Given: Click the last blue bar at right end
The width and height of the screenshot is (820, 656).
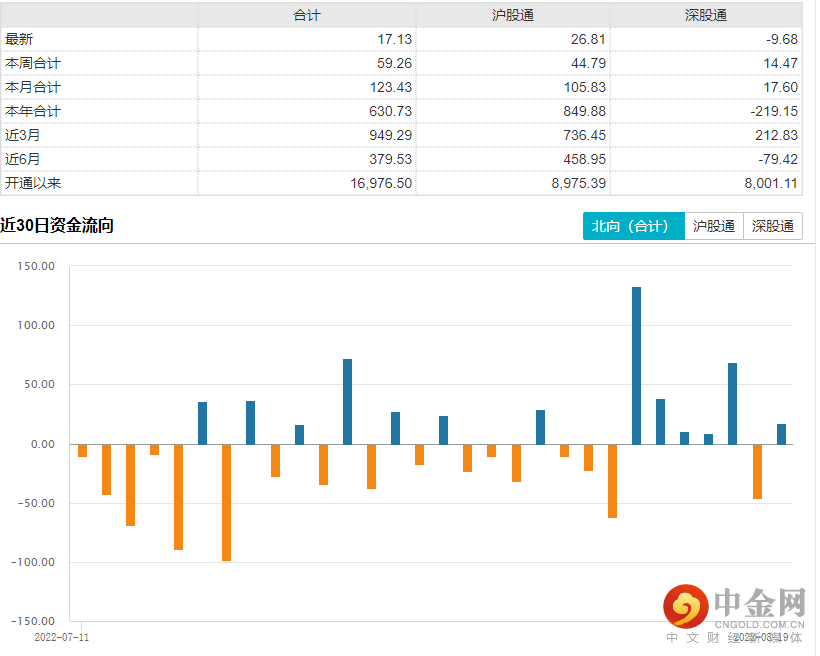Looking at the screenshot, I should click(781, 434).
